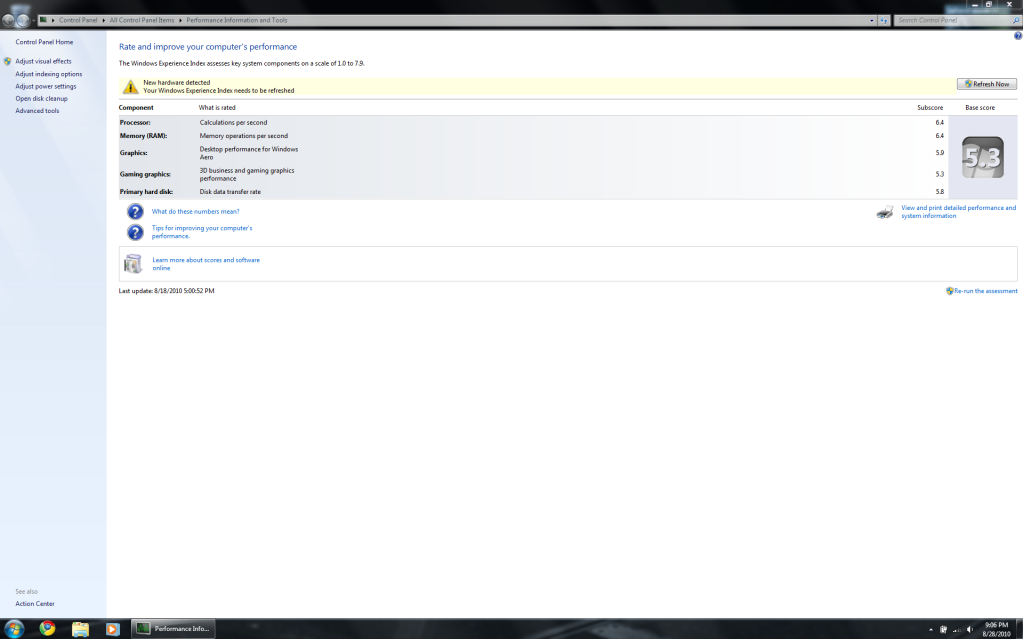Image resolution: width=1023 pixels, height=639 pixels.
Task: Click the search magnifier icon
Action: tap(1016, 20)
